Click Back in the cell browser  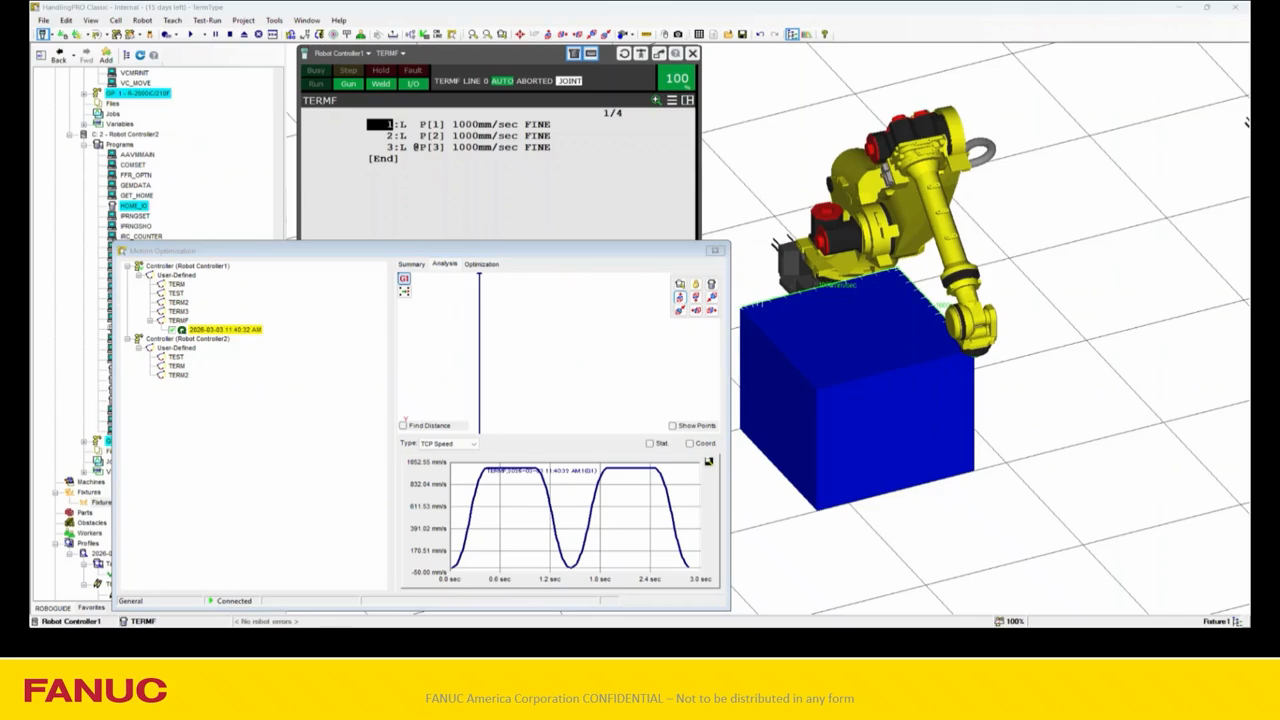[x=59, y=55]
